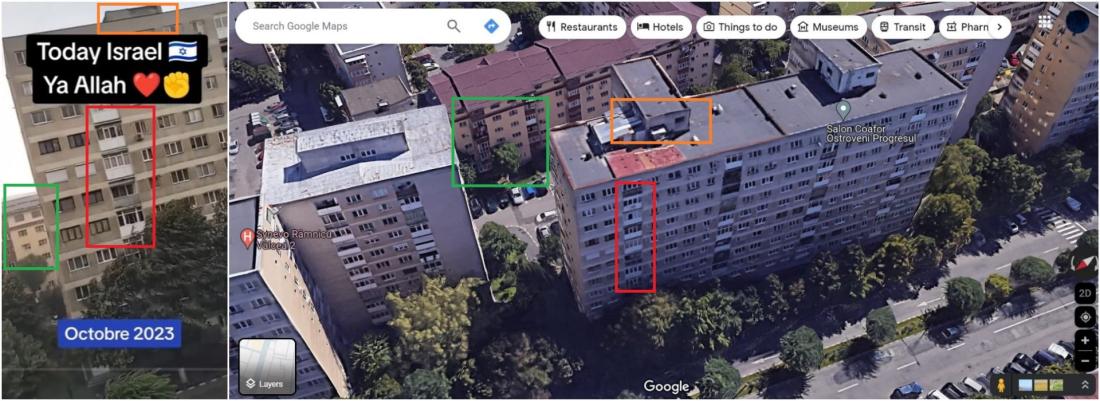Open Salon Coafor Ostroveni Progresul pin

(x=844, y=110)
